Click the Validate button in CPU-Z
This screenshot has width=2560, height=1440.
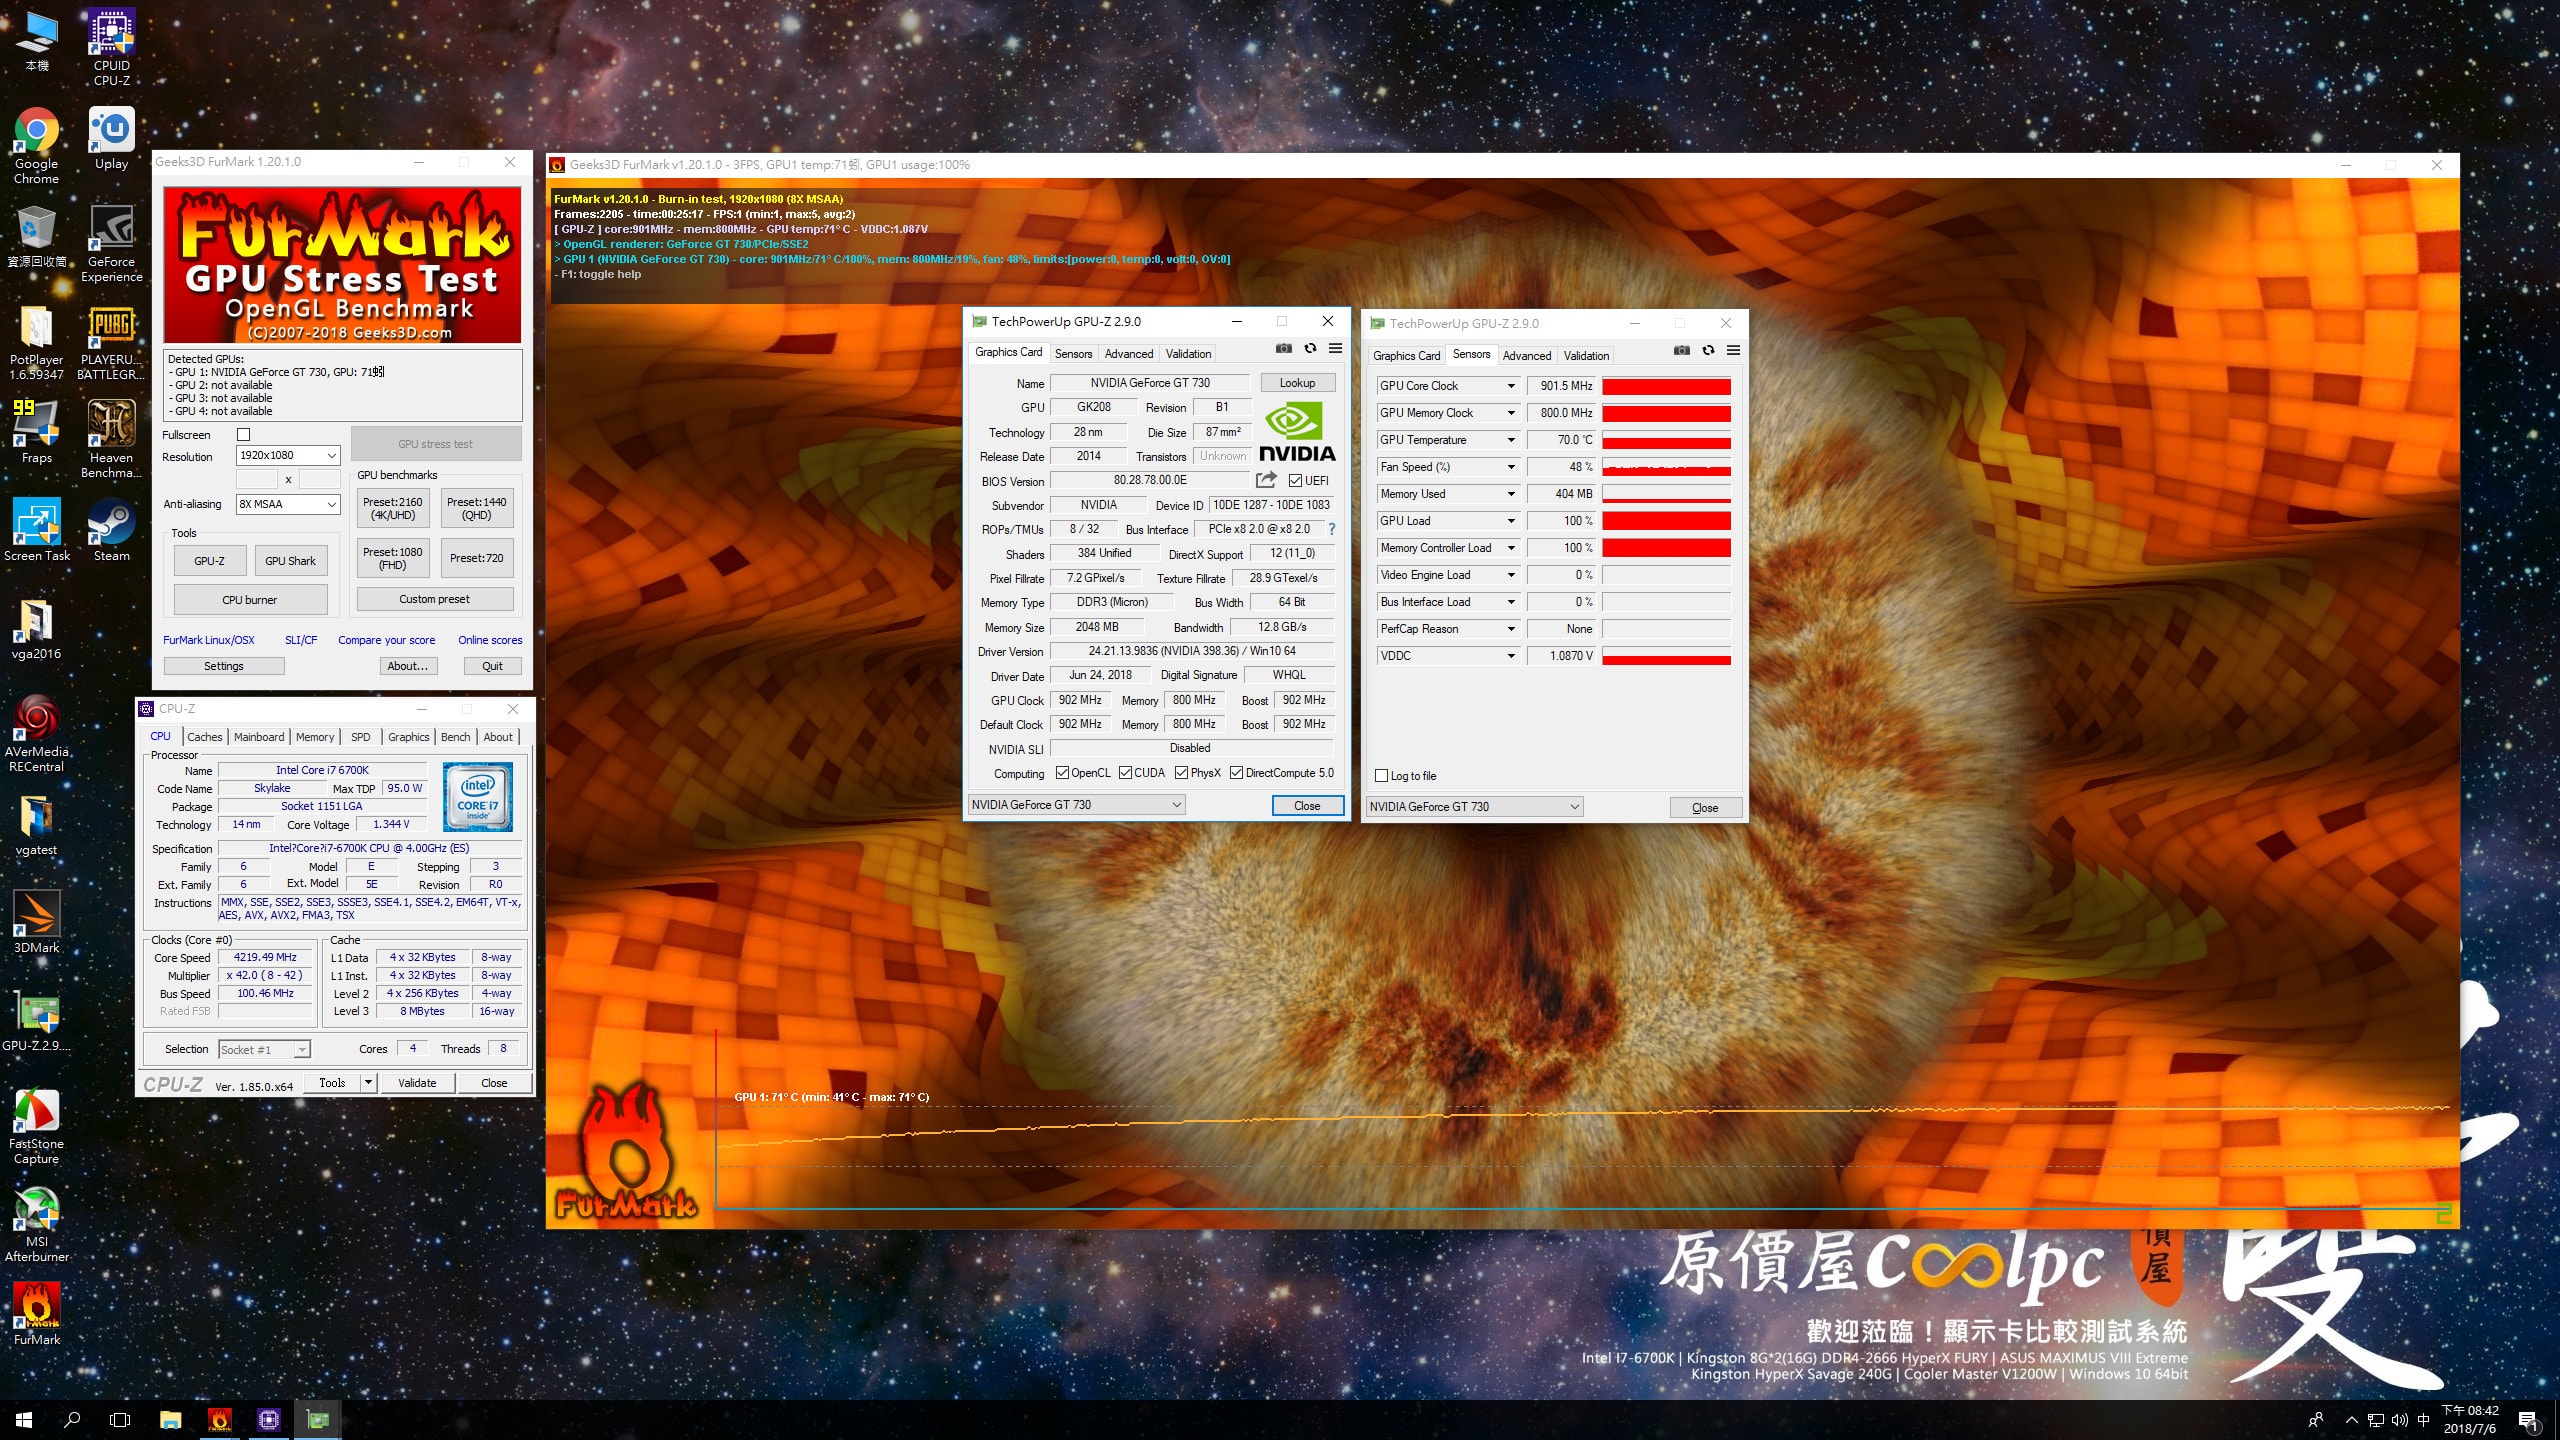click(x=417, y=1083)
